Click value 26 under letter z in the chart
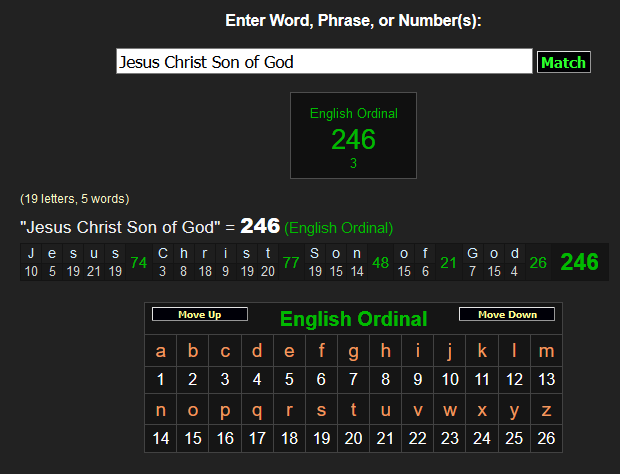The width and height of the screenshot is (620, 474). click(546, 438)
